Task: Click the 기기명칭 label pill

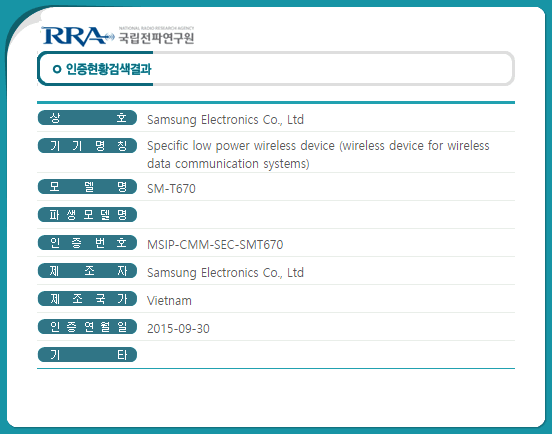Action: (x=87, y=146)
